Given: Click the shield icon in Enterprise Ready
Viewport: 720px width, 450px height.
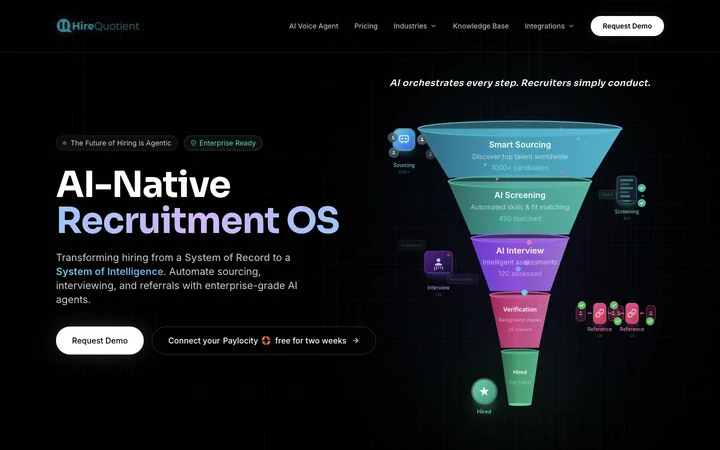Looking at the screenshot, I should point(193,143).
